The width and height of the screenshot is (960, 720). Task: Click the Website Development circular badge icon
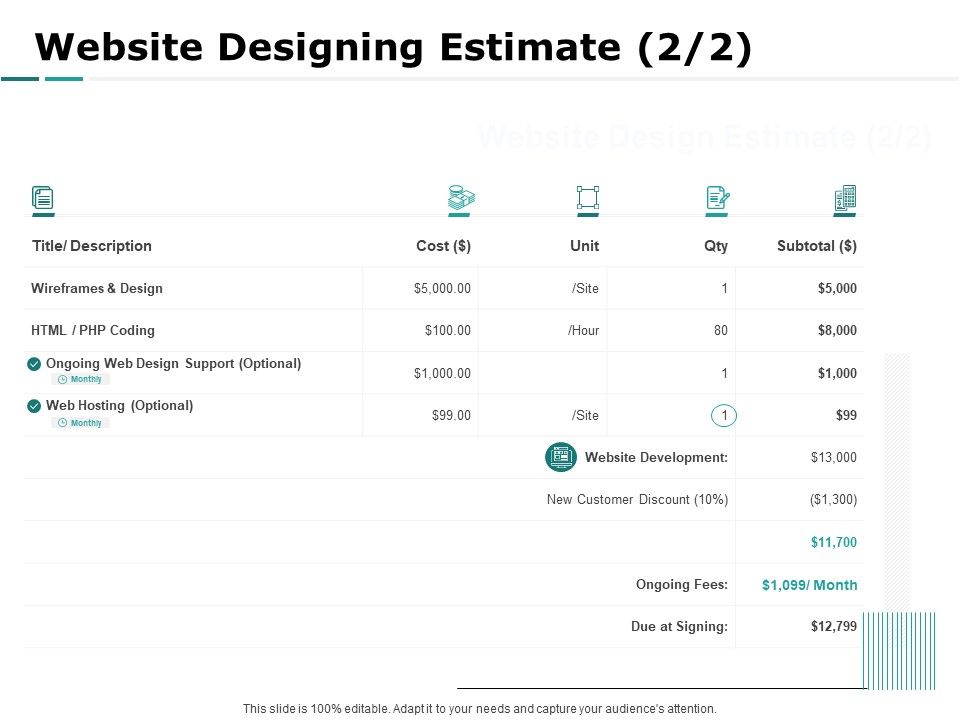click(x=560, y=457)
